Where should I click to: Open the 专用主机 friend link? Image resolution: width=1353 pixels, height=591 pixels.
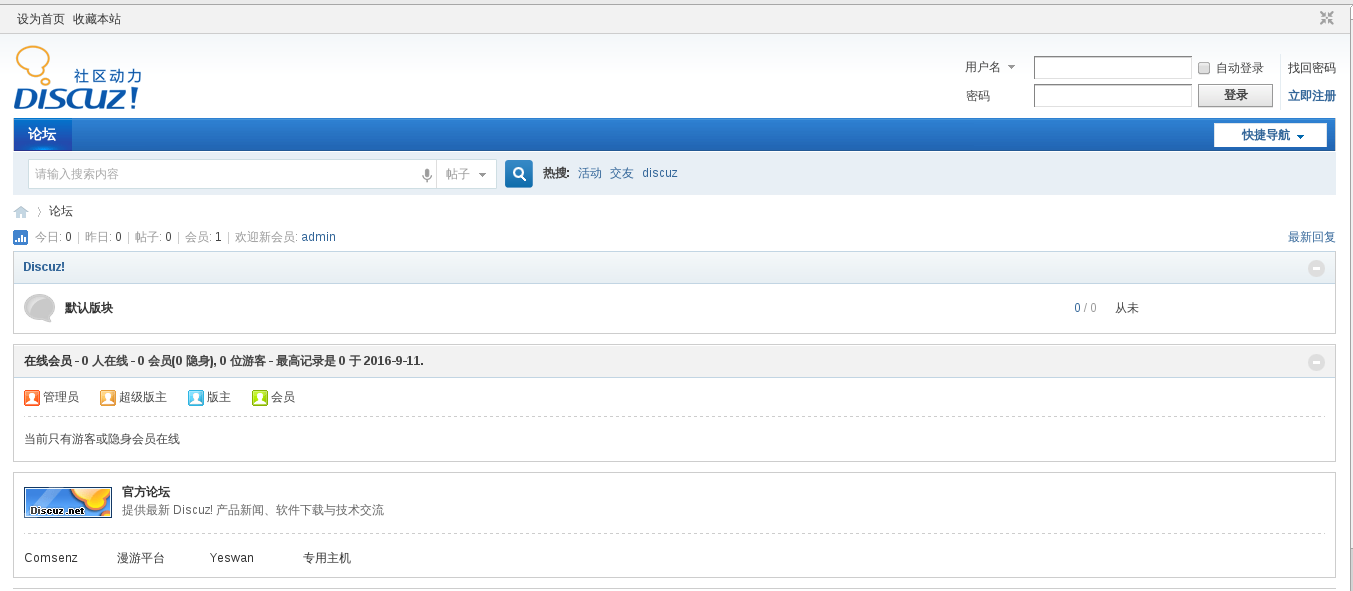tap(327, 558)
